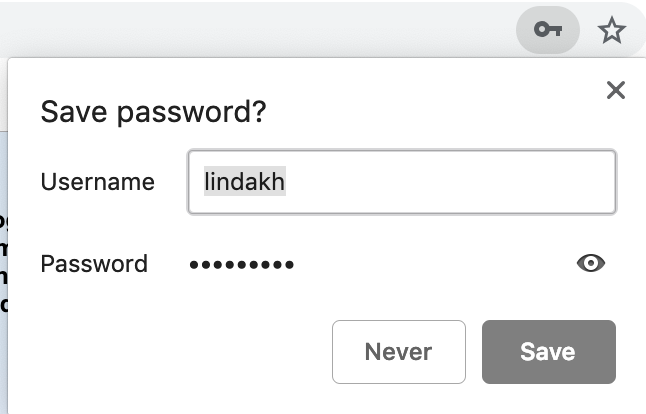This screenshot has height=414, width=646.
Task: Click the masked password dots
Action: coord(241,264)
